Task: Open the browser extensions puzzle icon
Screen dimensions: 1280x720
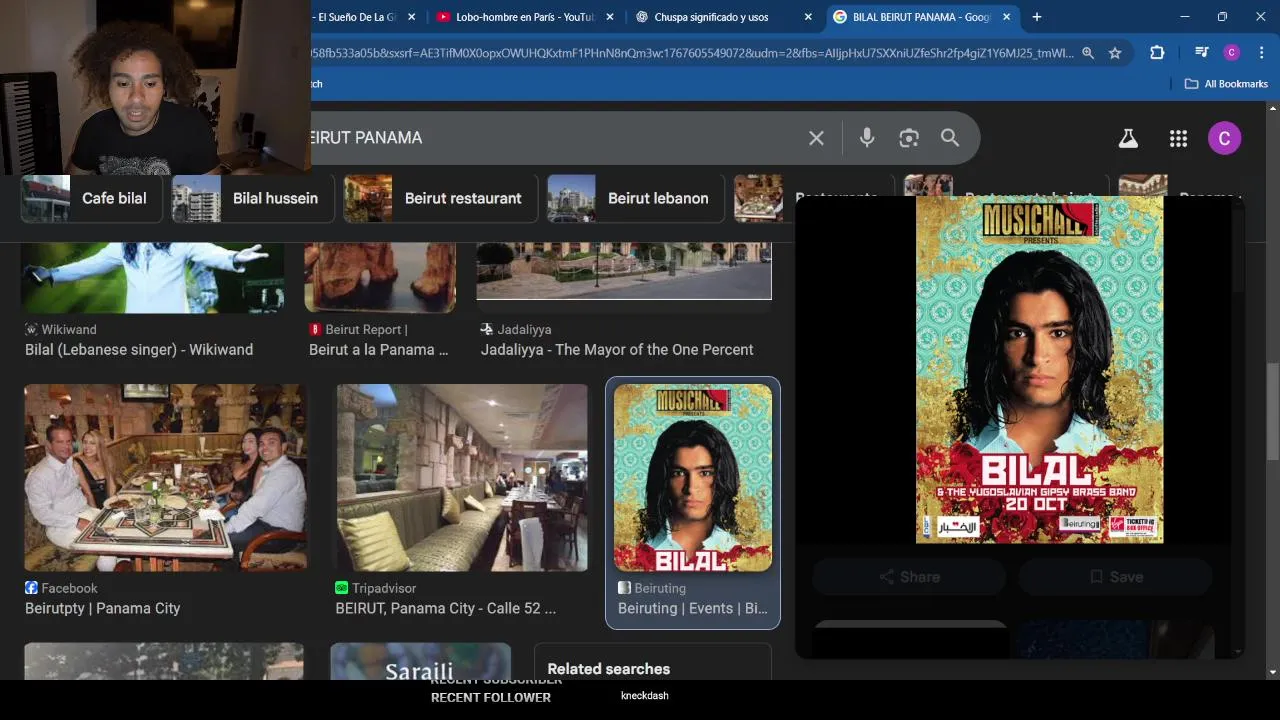Action: 1157,53
